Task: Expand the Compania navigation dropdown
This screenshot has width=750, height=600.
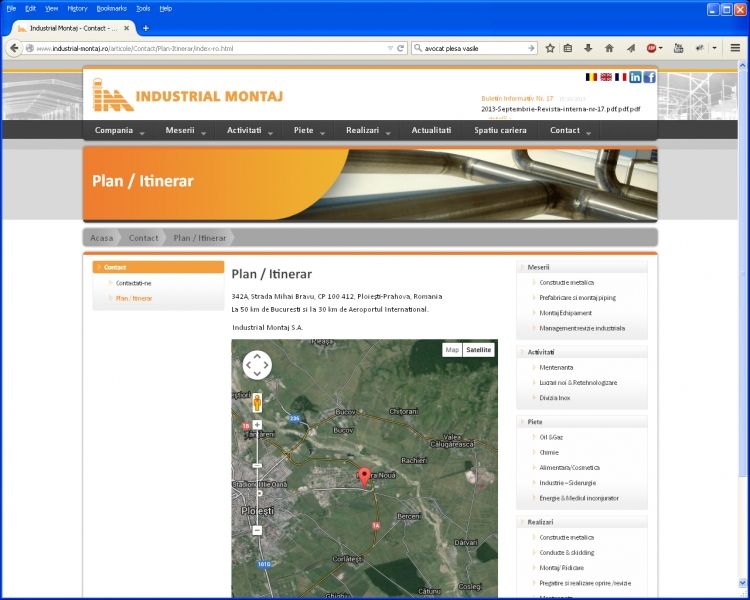Action: [x=120, y=131]
